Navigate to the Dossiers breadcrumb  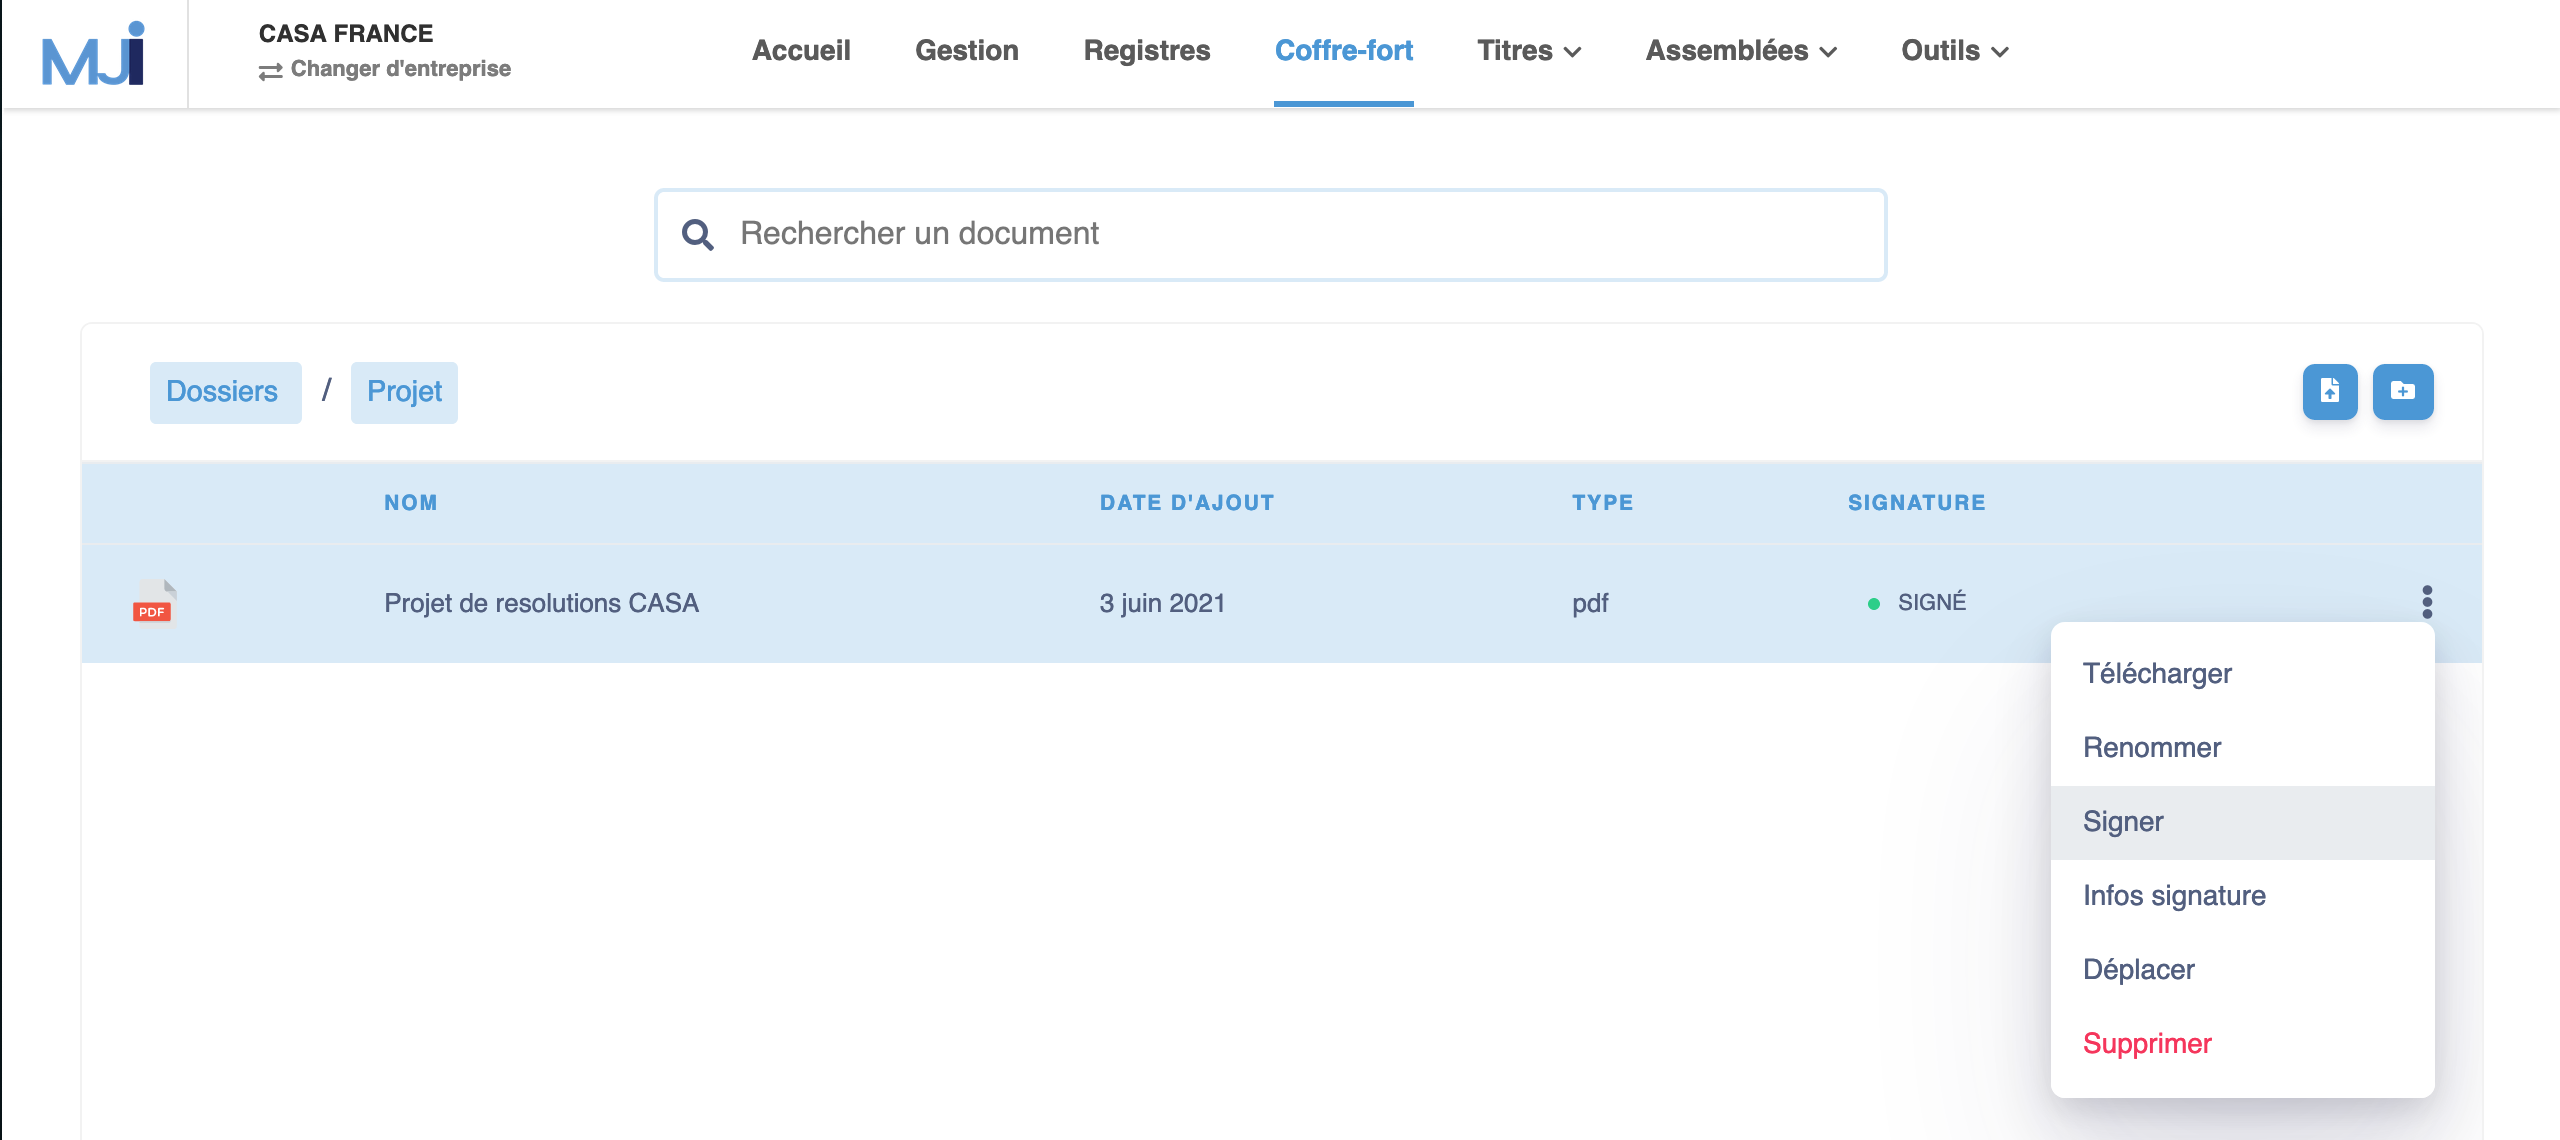coord(224,391)
